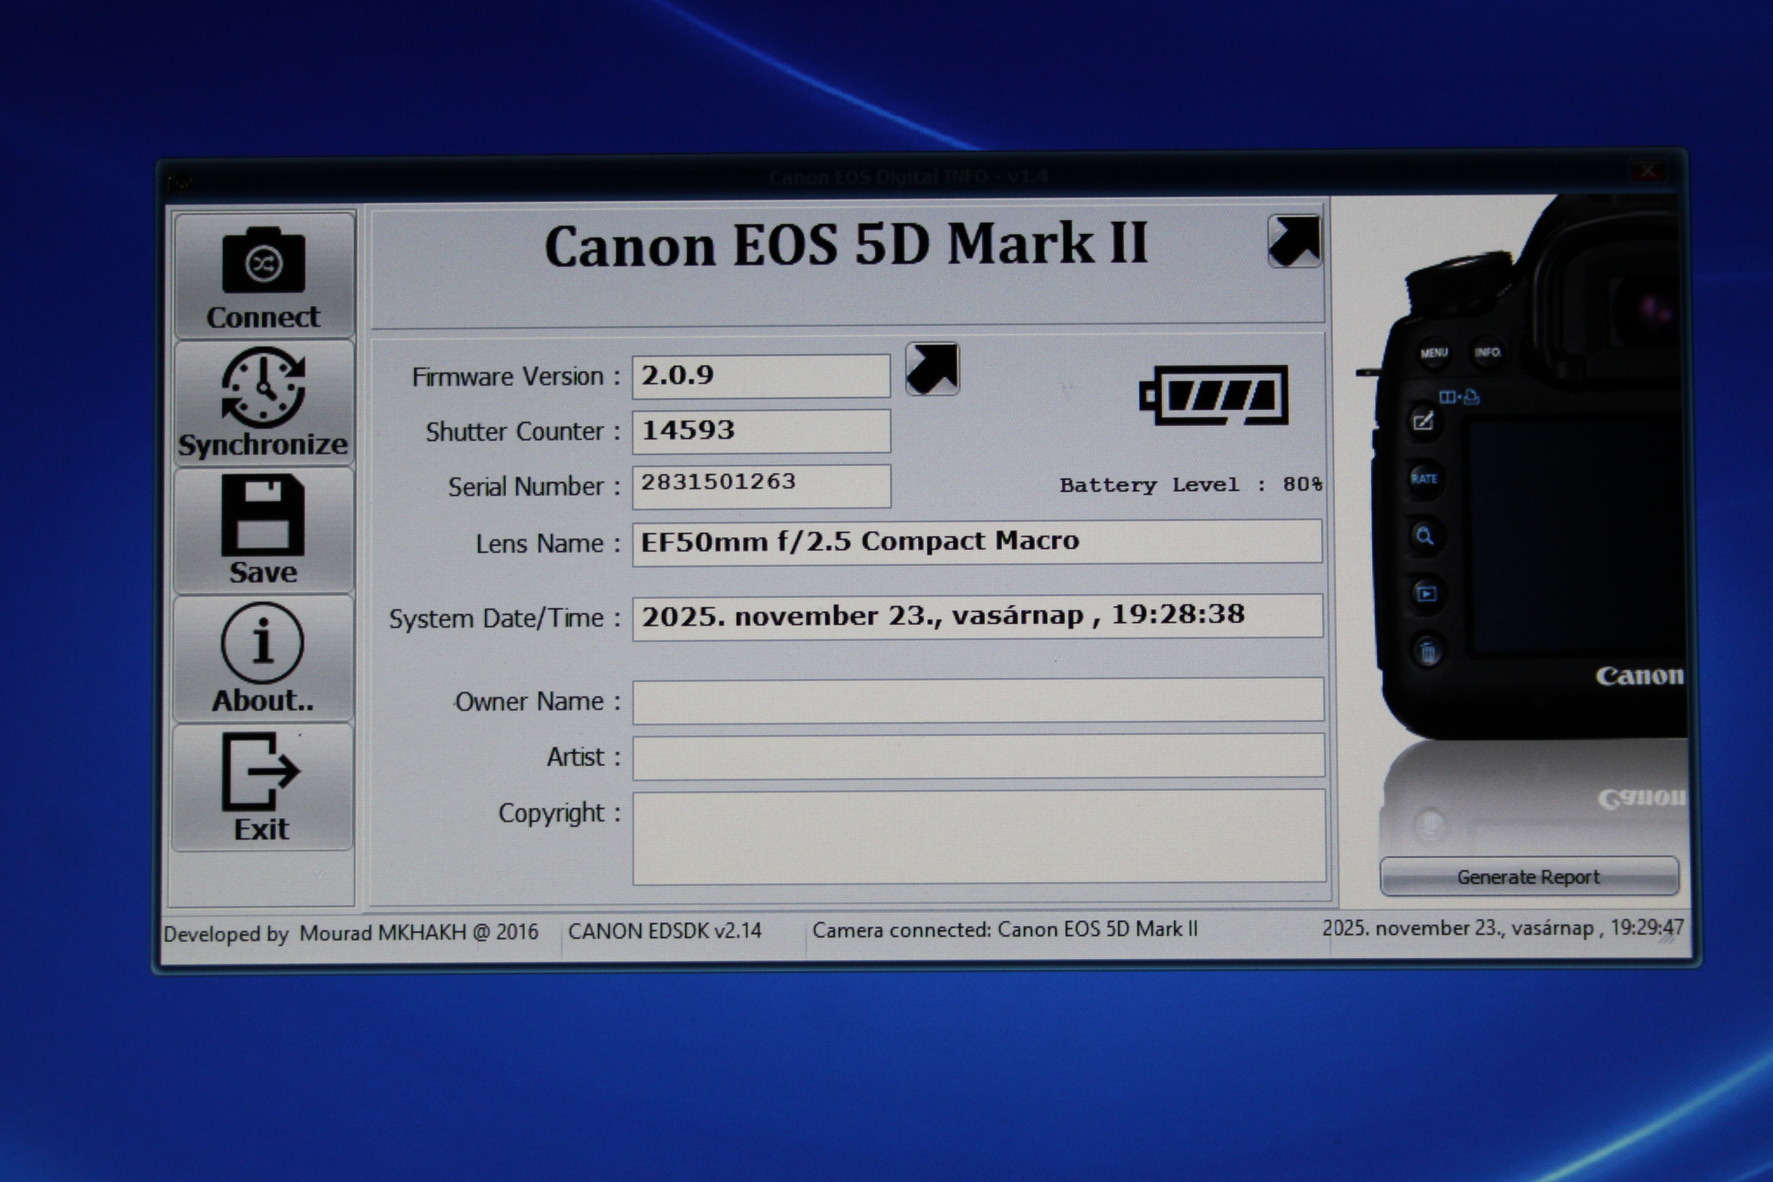Focus the Copyright text box
This screenshot has height=1182, width=1773.
979,837
